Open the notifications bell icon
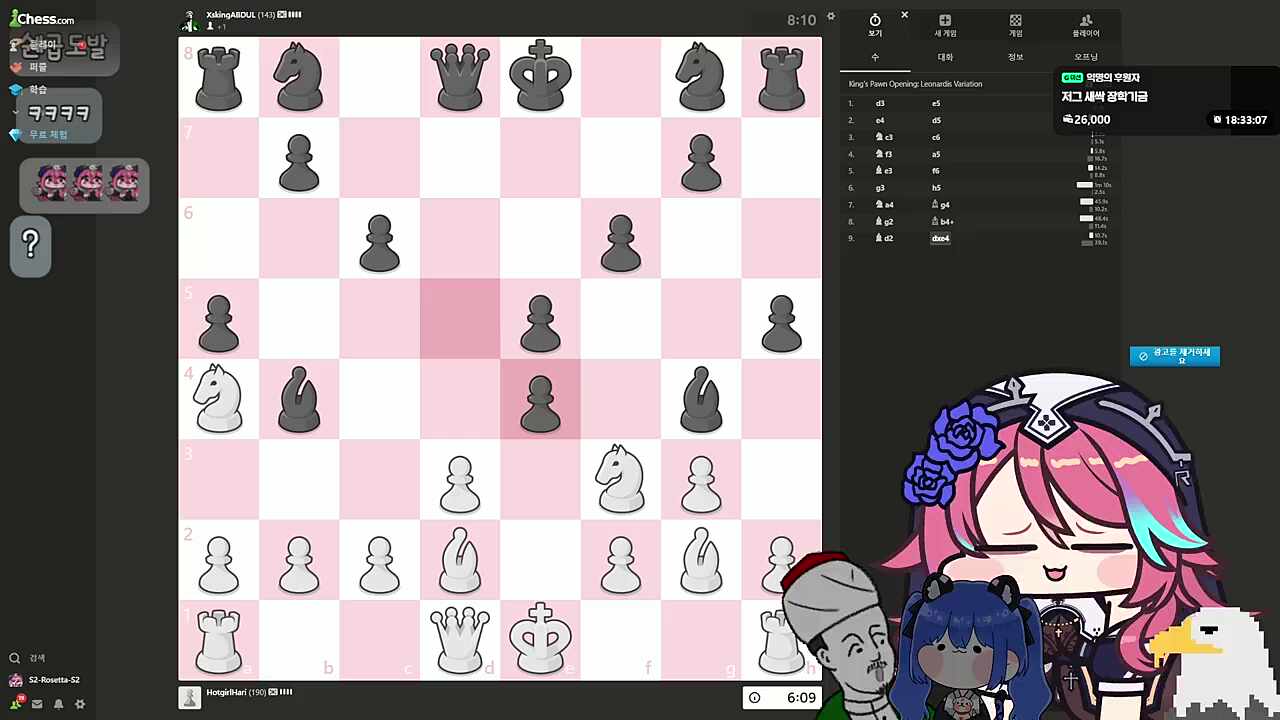Viewport: 1280px width, 720px height. (x=58, y=704)
